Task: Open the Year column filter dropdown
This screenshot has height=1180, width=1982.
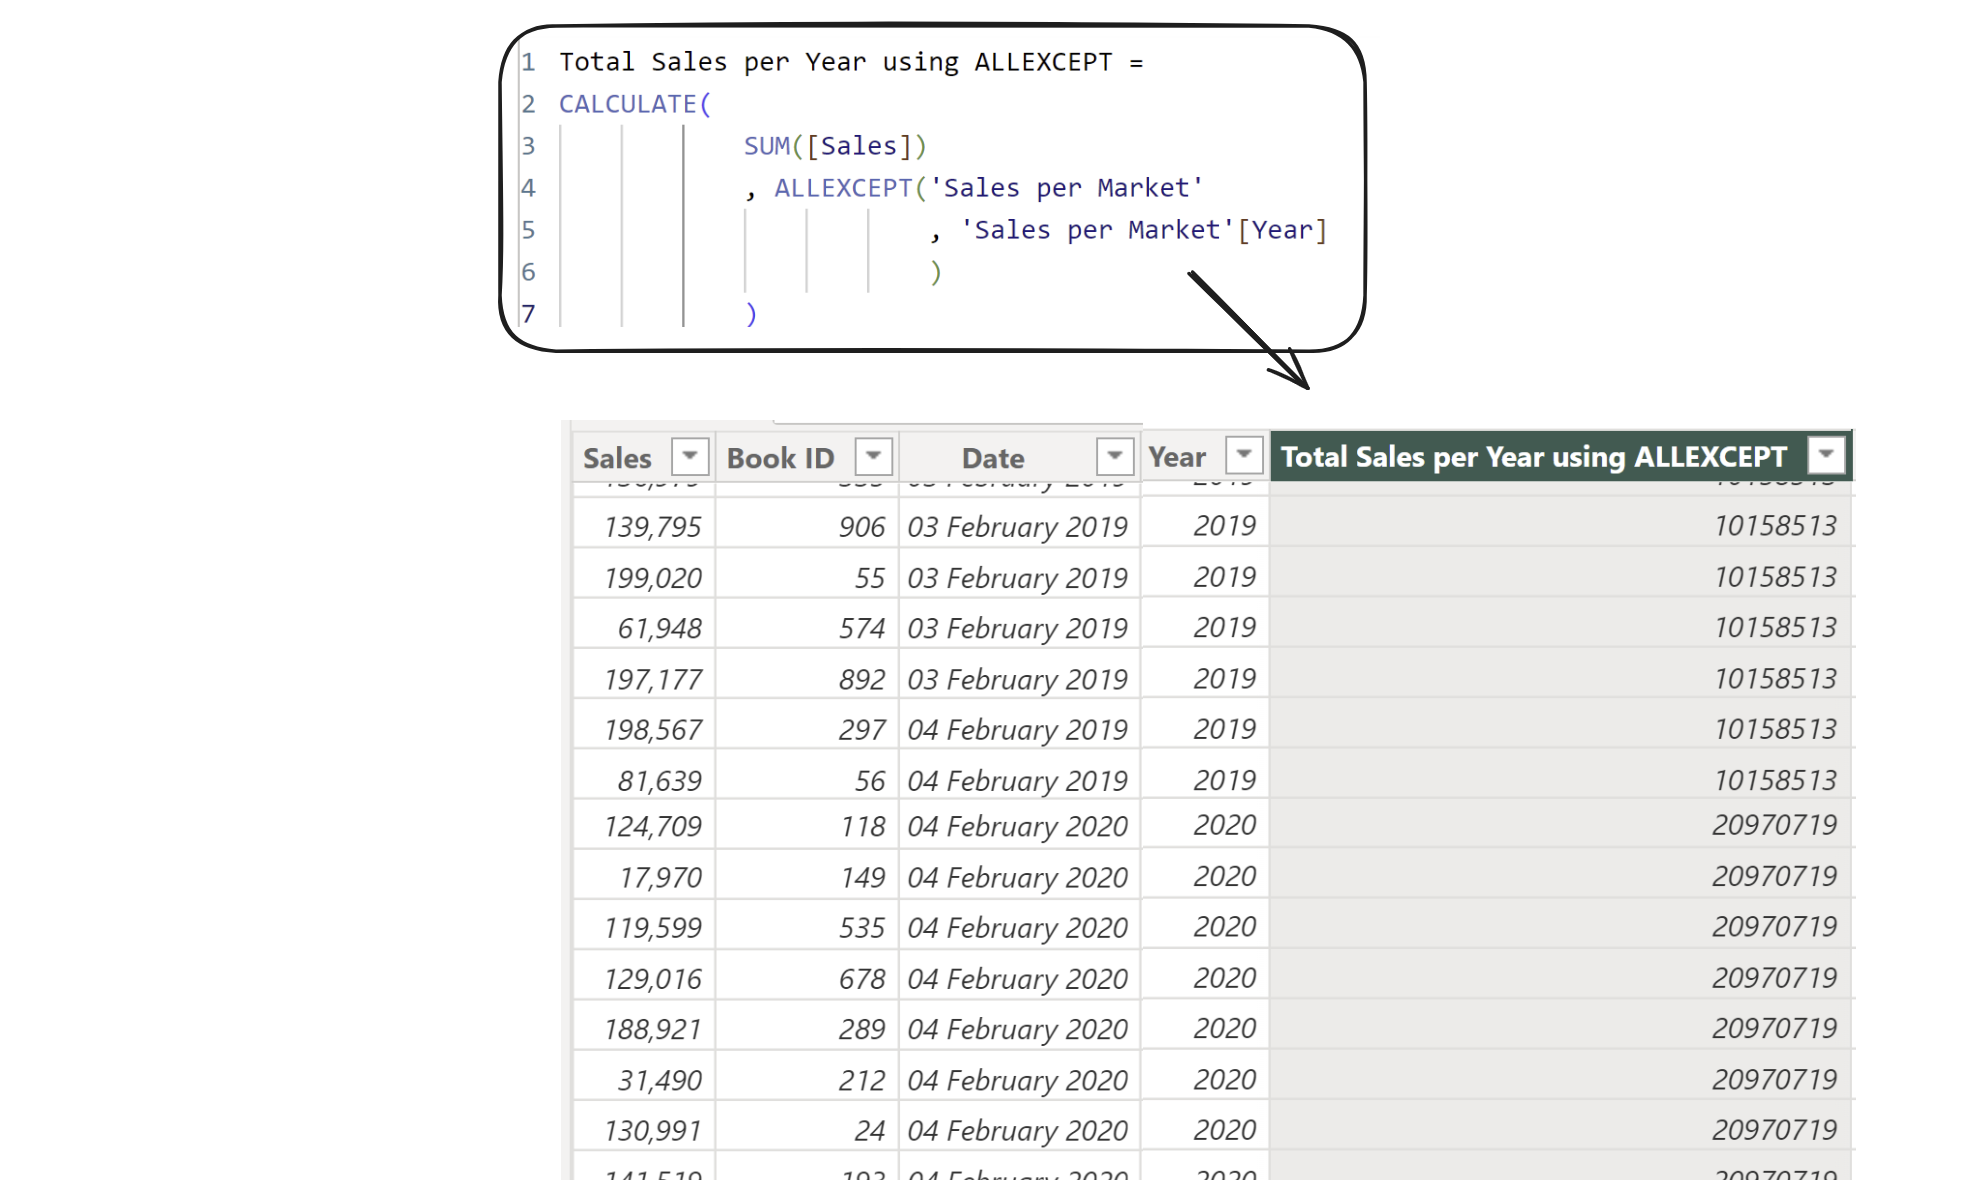Action: coord(1243,455)
